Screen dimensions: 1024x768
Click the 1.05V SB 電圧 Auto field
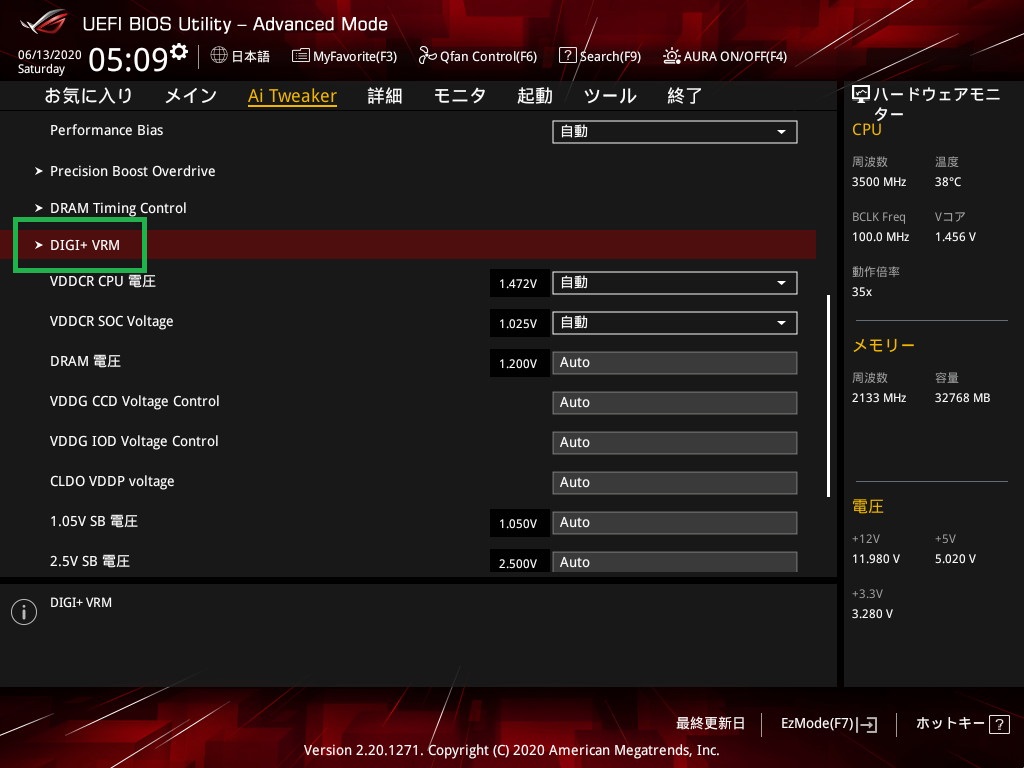point(675,522)
